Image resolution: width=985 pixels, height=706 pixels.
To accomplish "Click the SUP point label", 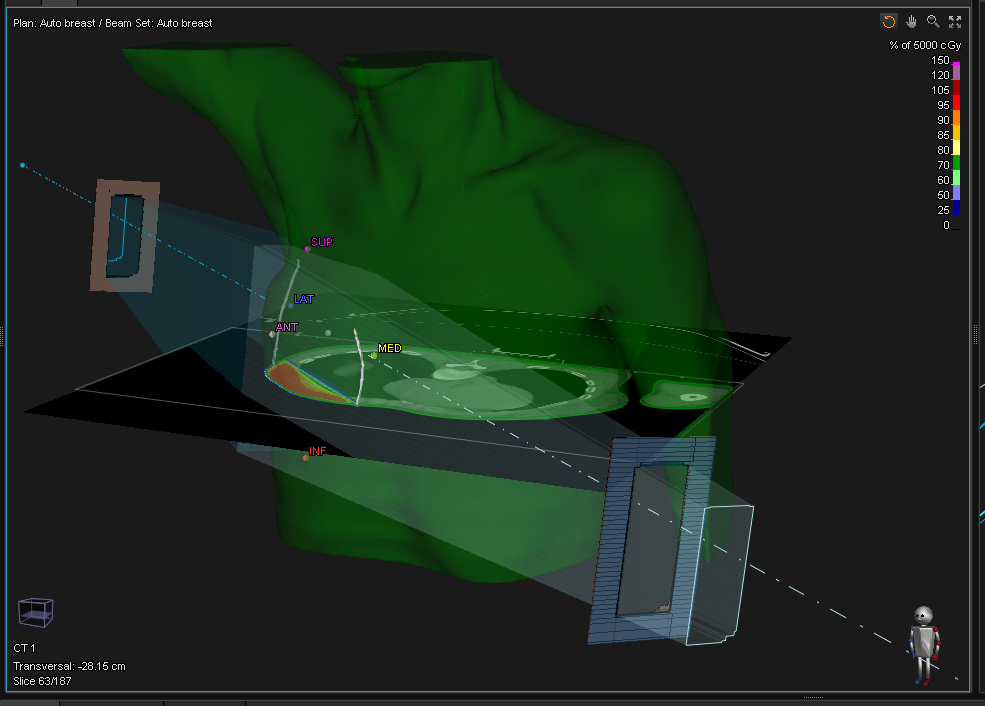I will click(x=322, y=242).
